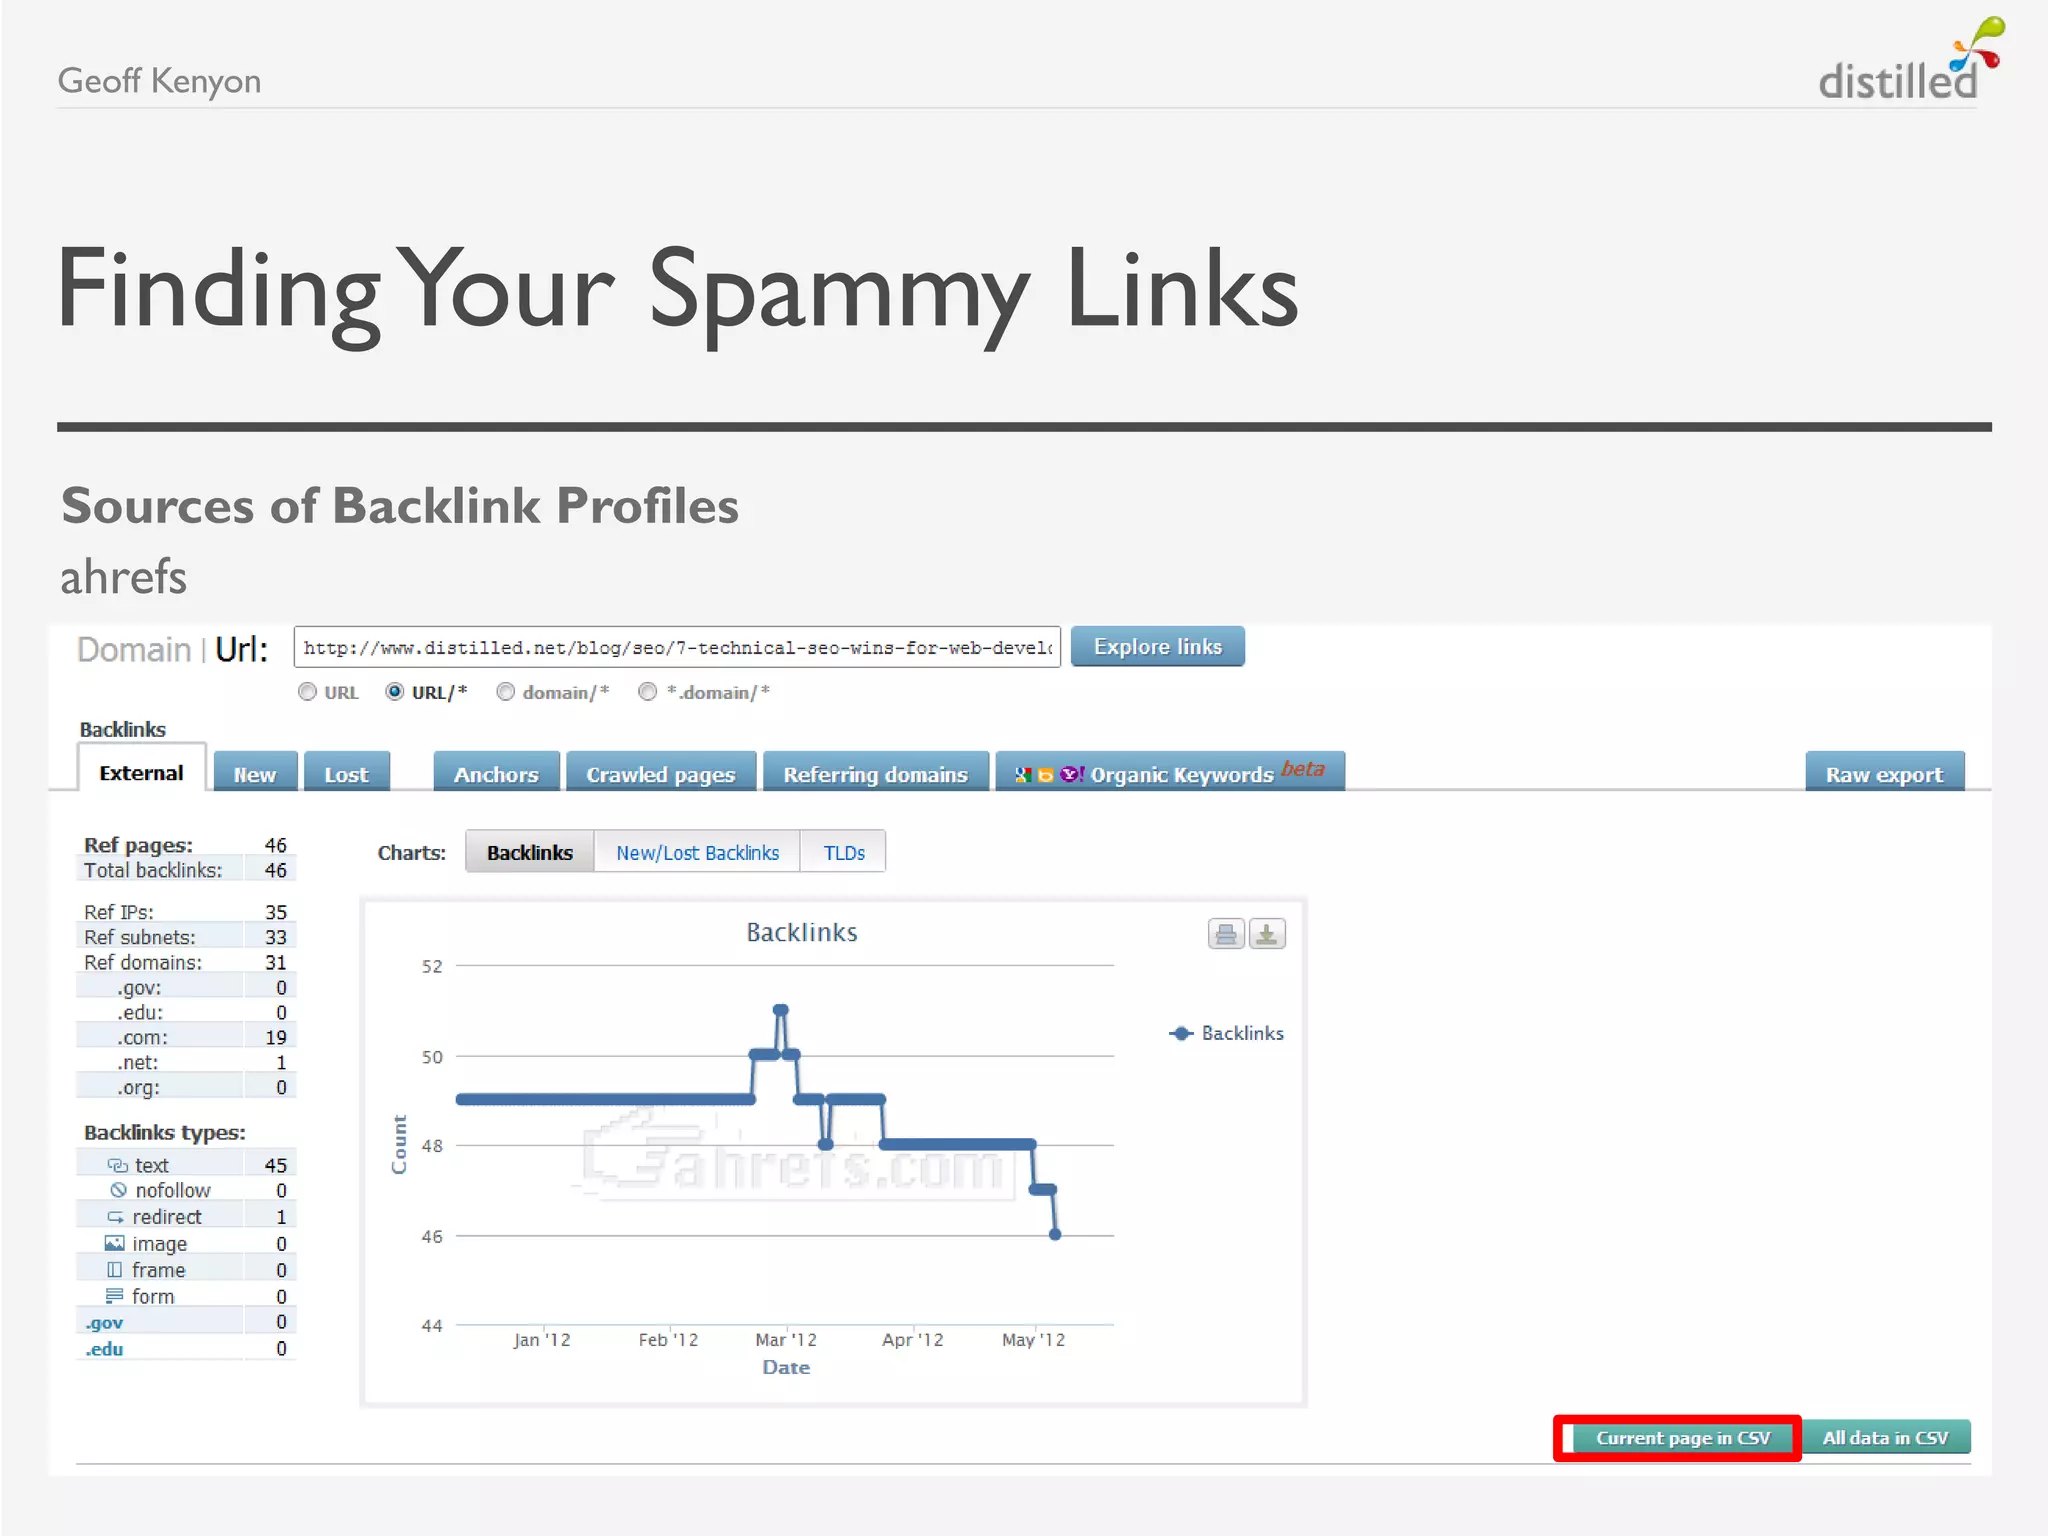This screenshot has width=2048, height=1536.
Task: Show the TLDs chart
Action: (x=844, y=852)
